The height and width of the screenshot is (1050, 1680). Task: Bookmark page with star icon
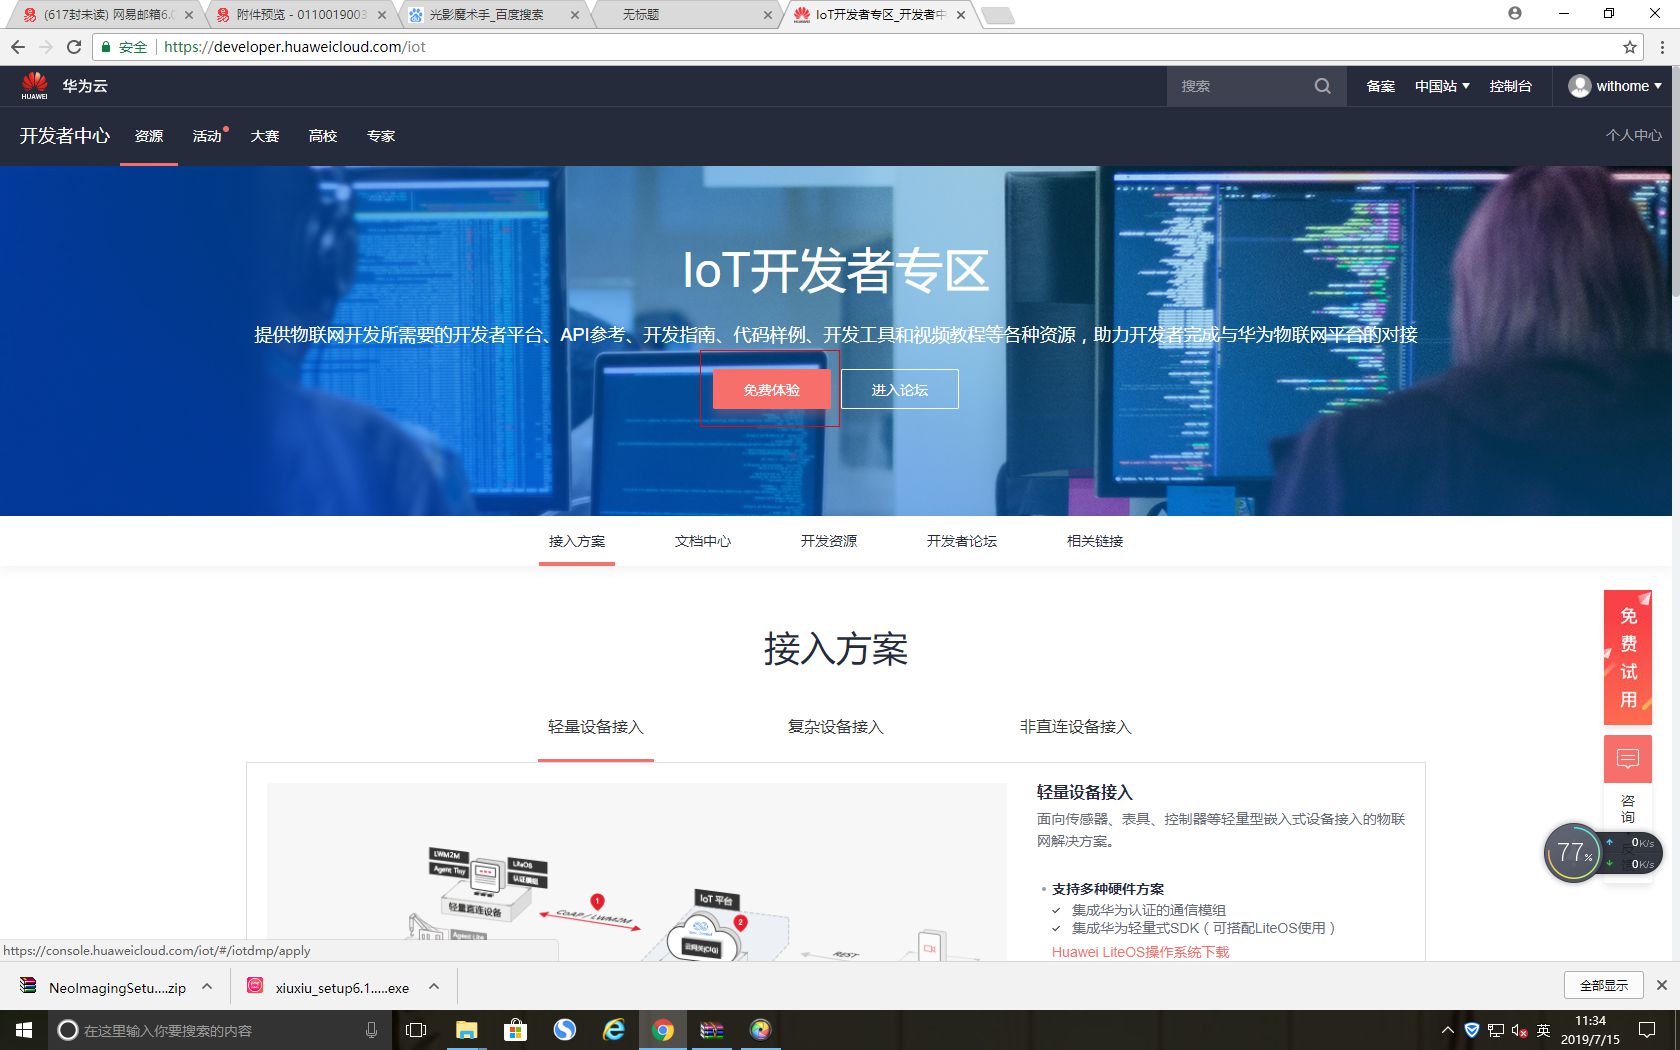click(x=1630, y=47)
